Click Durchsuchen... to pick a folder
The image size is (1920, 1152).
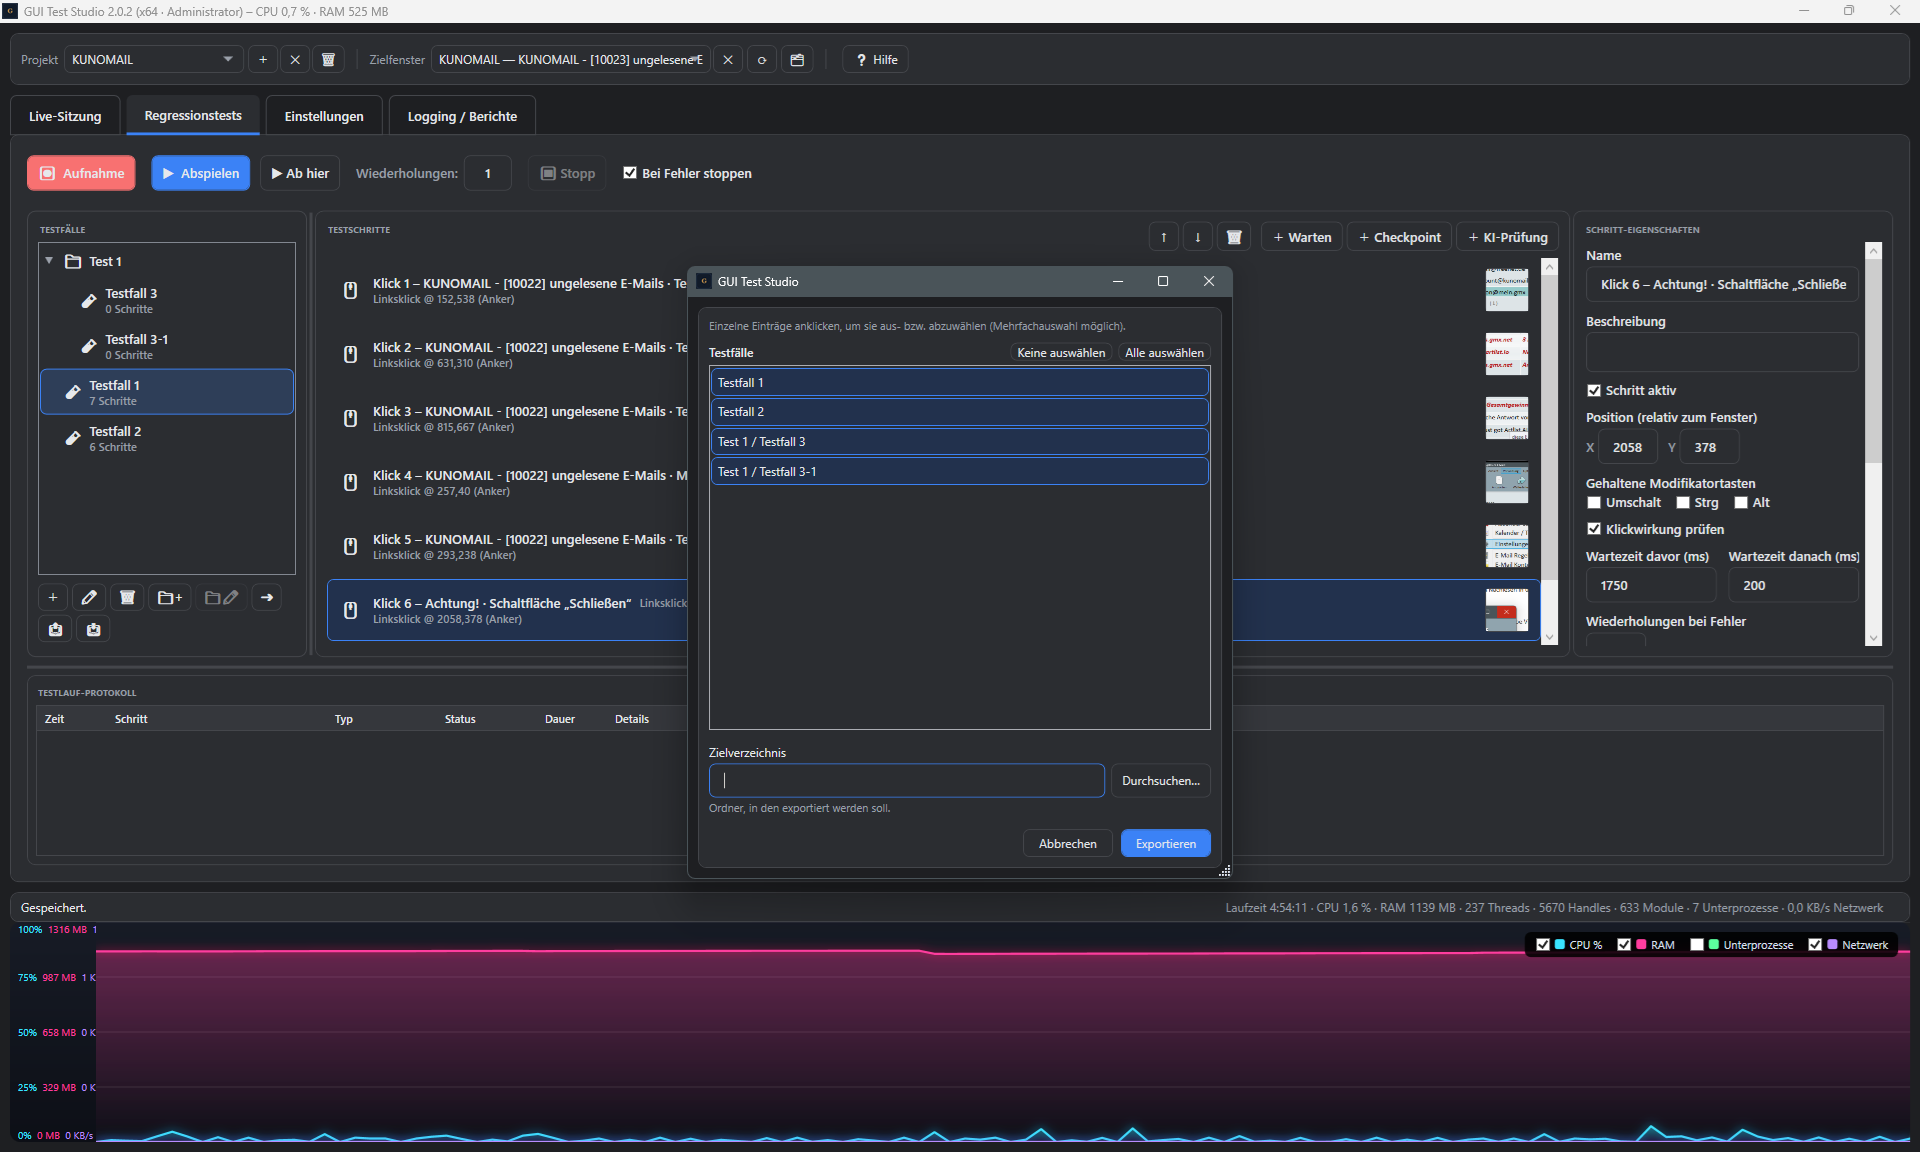[1161, 781]
